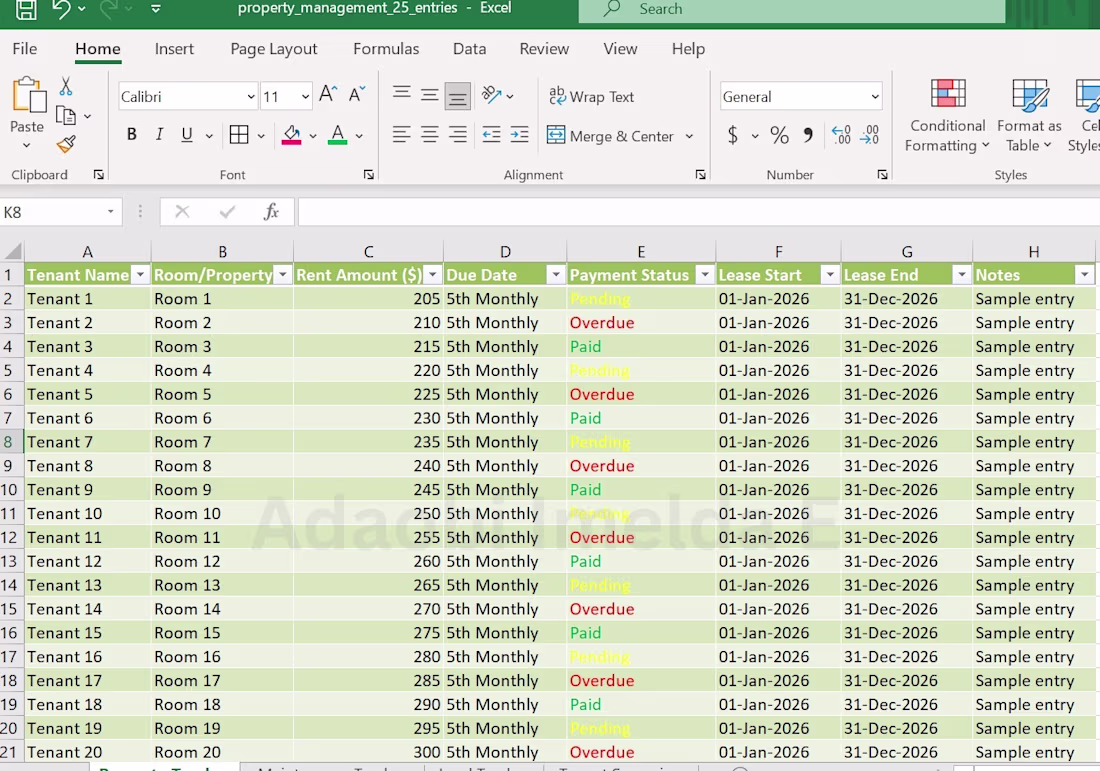Click the Increase Indent icon
Viewport: 1100px width, 771px height.
(519, 134)
